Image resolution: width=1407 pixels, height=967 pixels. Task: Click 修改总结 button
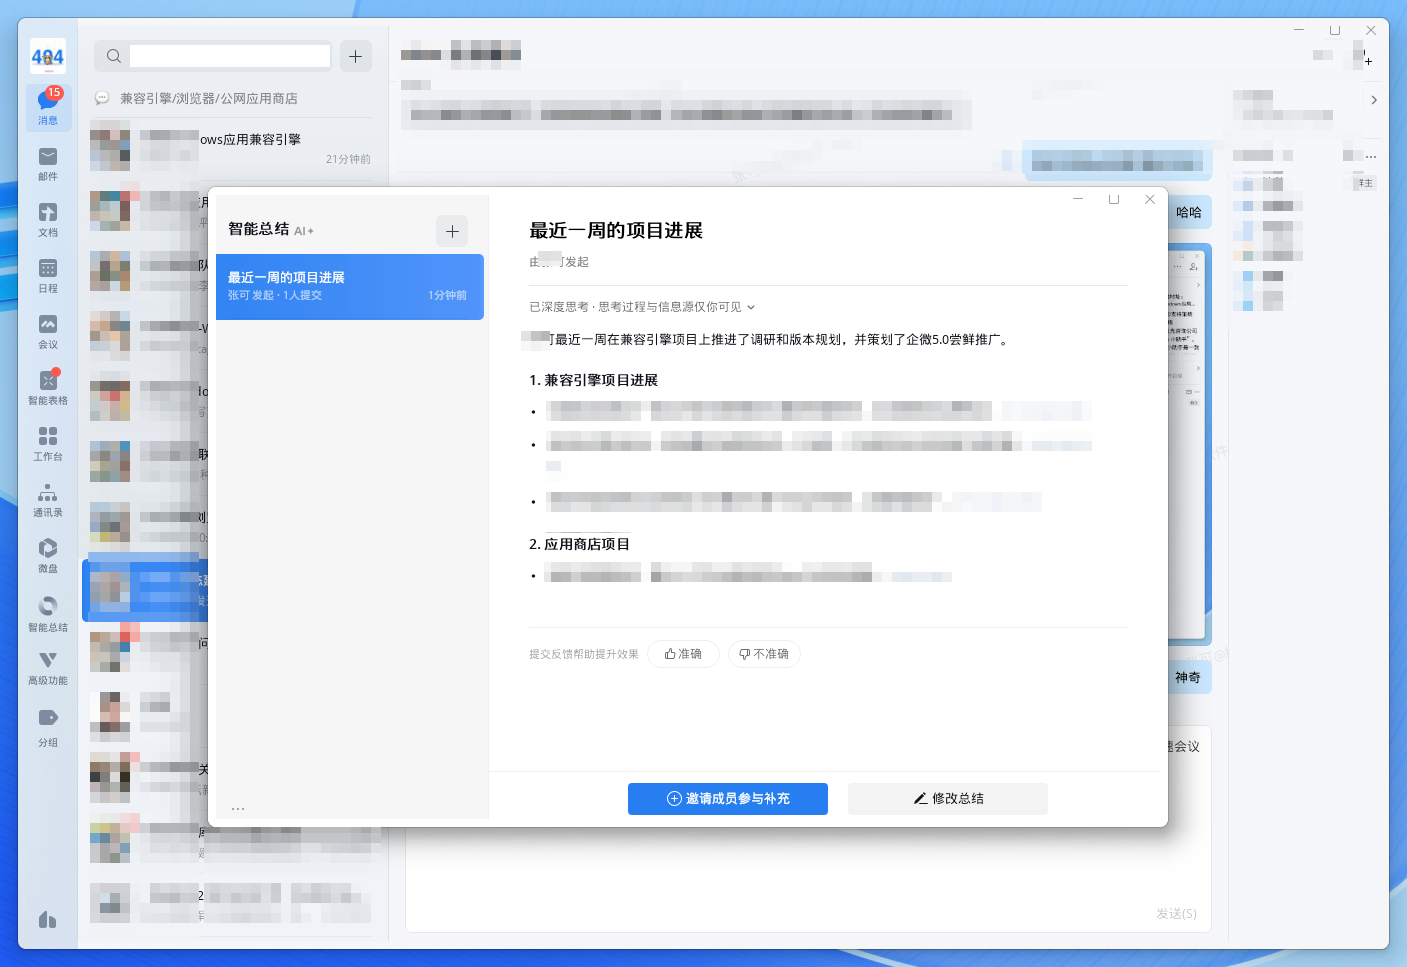point(948,799)
